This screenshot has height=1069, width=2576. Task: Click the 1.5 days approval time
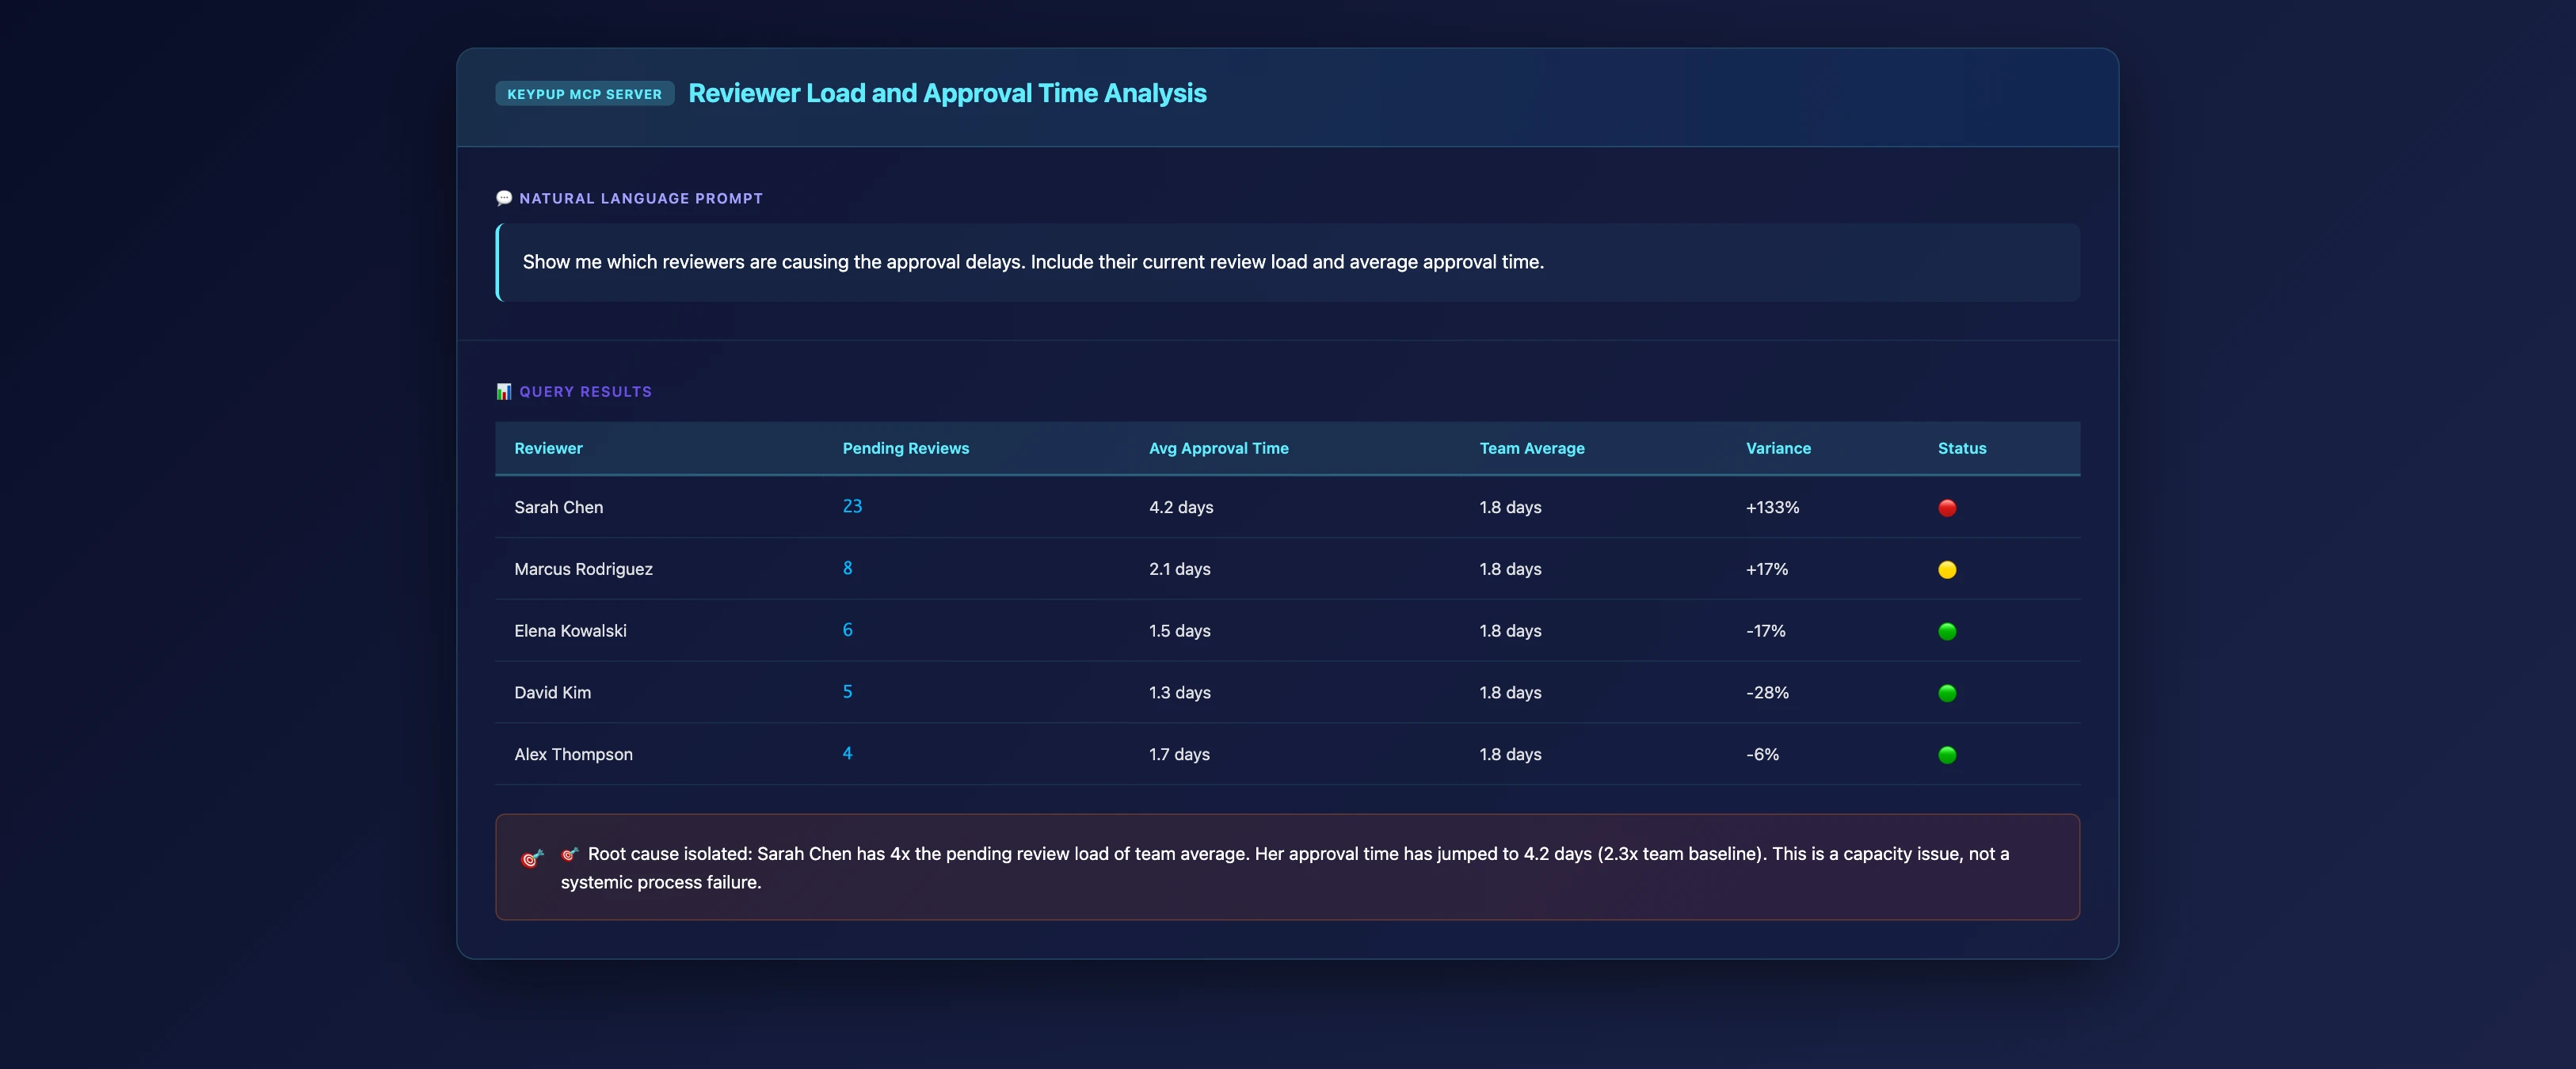pyautogui.click(x=1179, y=631)
